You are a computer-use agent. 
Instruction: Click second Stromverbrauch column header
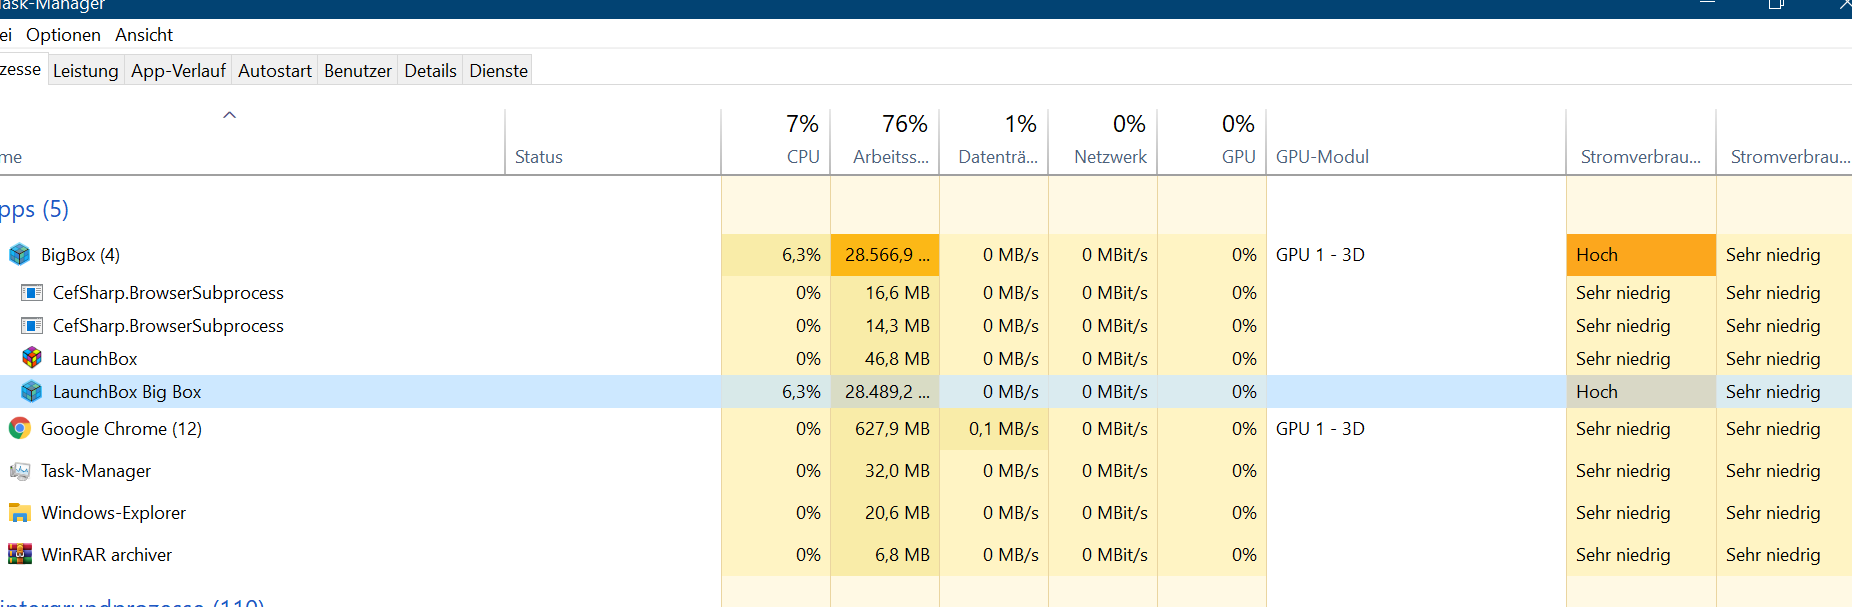[x=1785, y=142]
